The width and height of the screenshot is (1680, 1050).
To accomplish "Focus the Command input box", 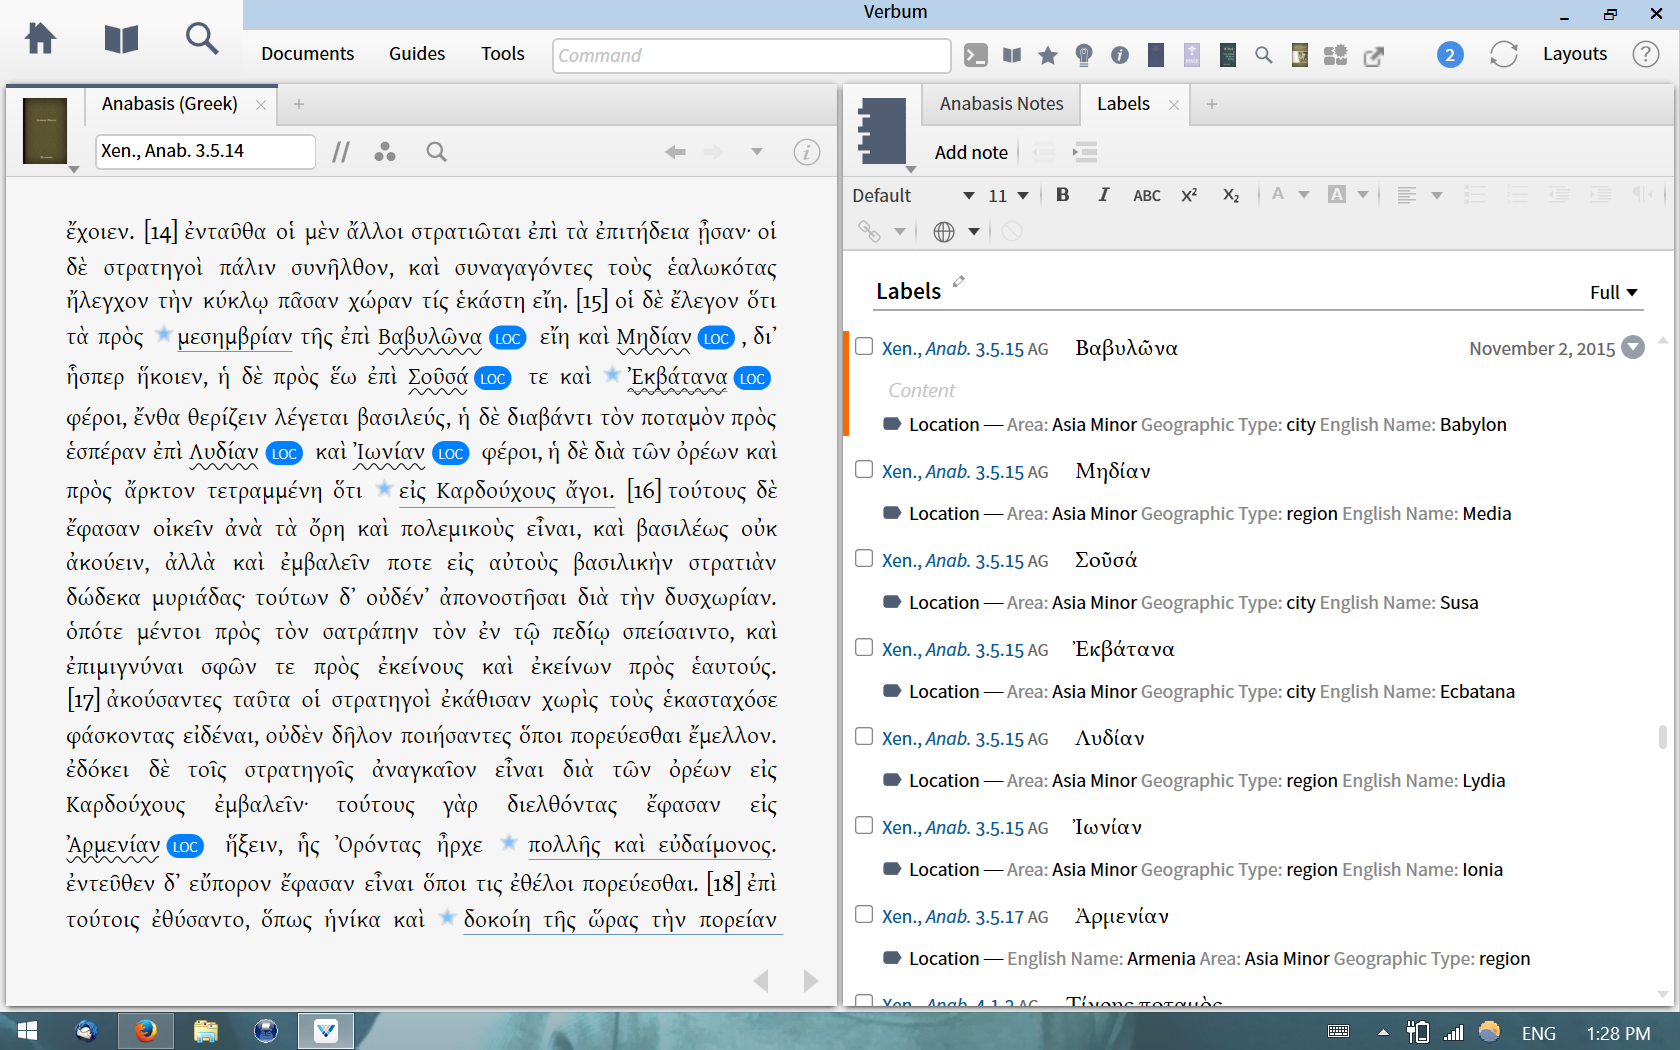I will point(752,55).
